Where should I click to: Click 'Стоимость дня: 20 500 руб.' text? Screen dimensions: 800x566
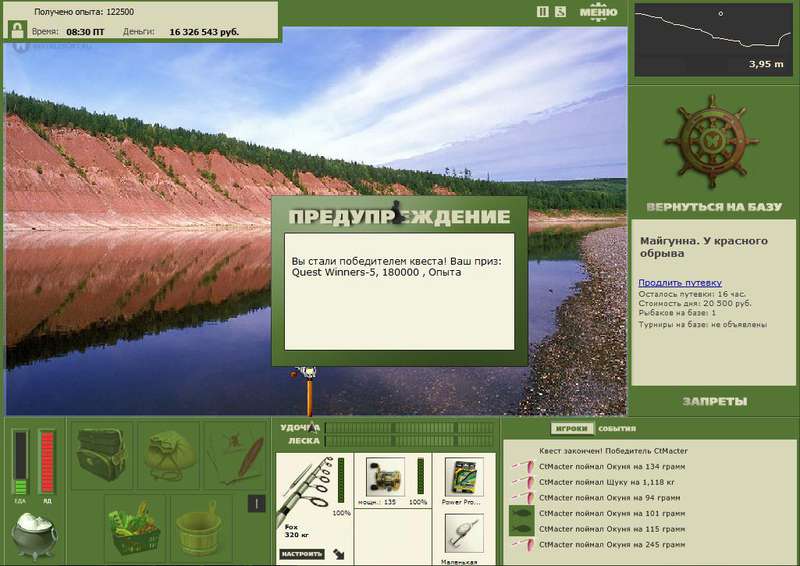tap(695, 303)
